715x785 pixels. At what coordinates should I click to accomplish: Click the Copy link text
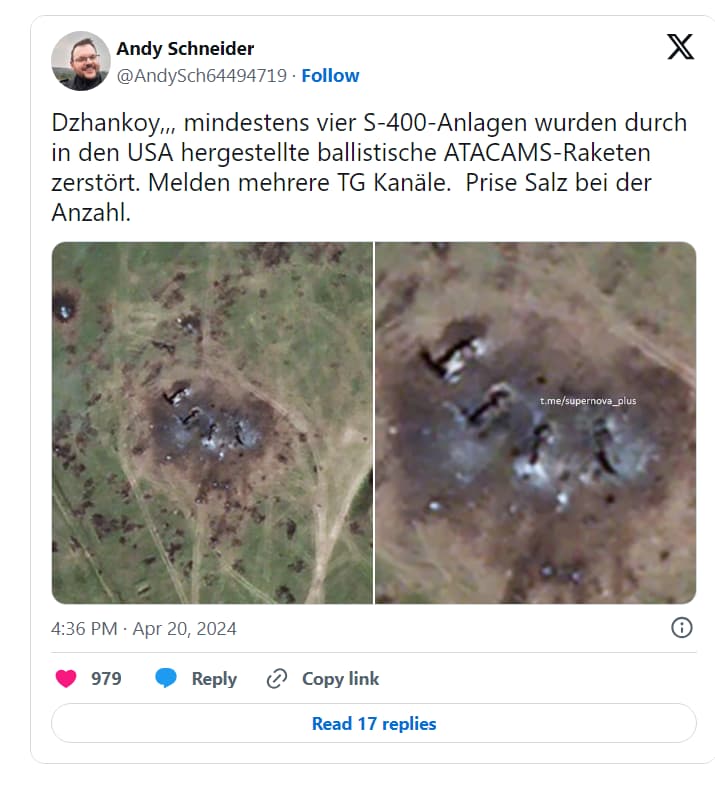coord(340,679)
